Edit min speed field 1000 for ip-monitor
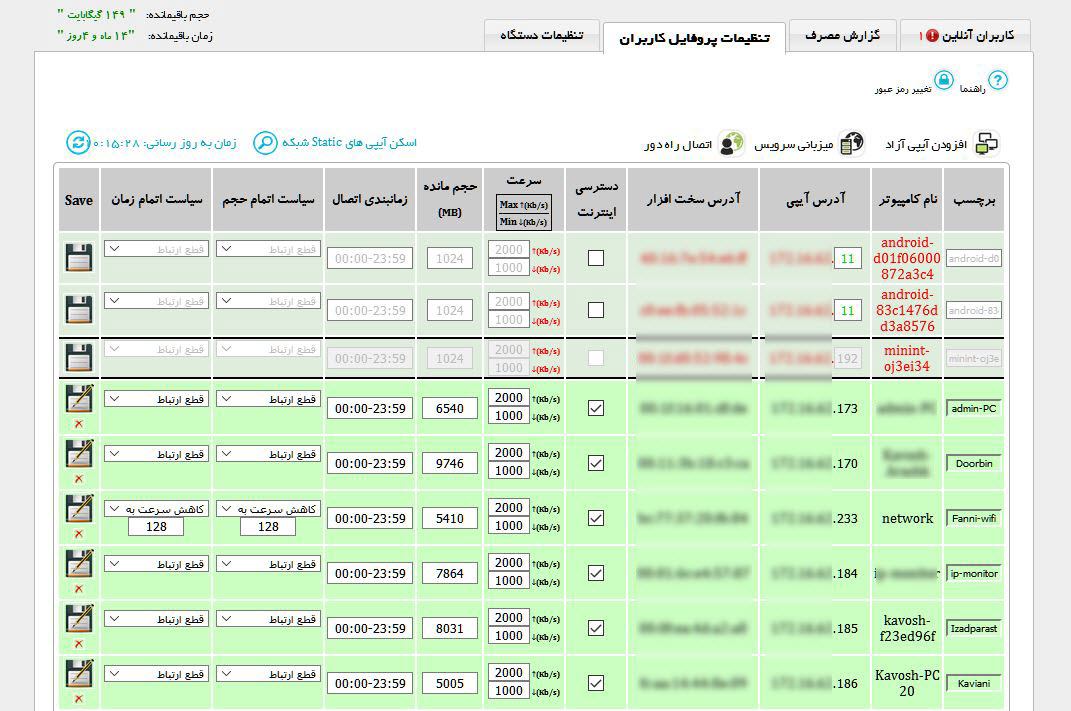This screenshot has width=1071, height=711. [509, 581]
